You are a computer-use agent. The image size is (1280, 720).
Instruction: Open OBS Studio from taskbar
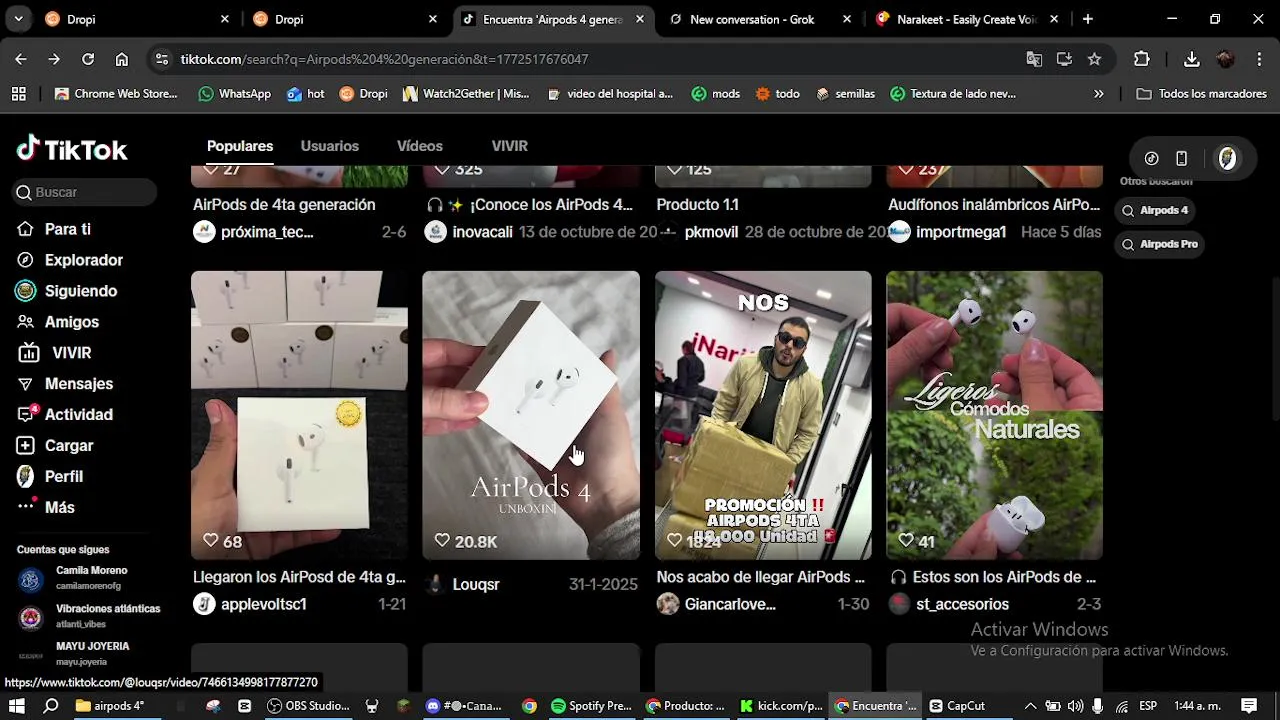point(308,706)
